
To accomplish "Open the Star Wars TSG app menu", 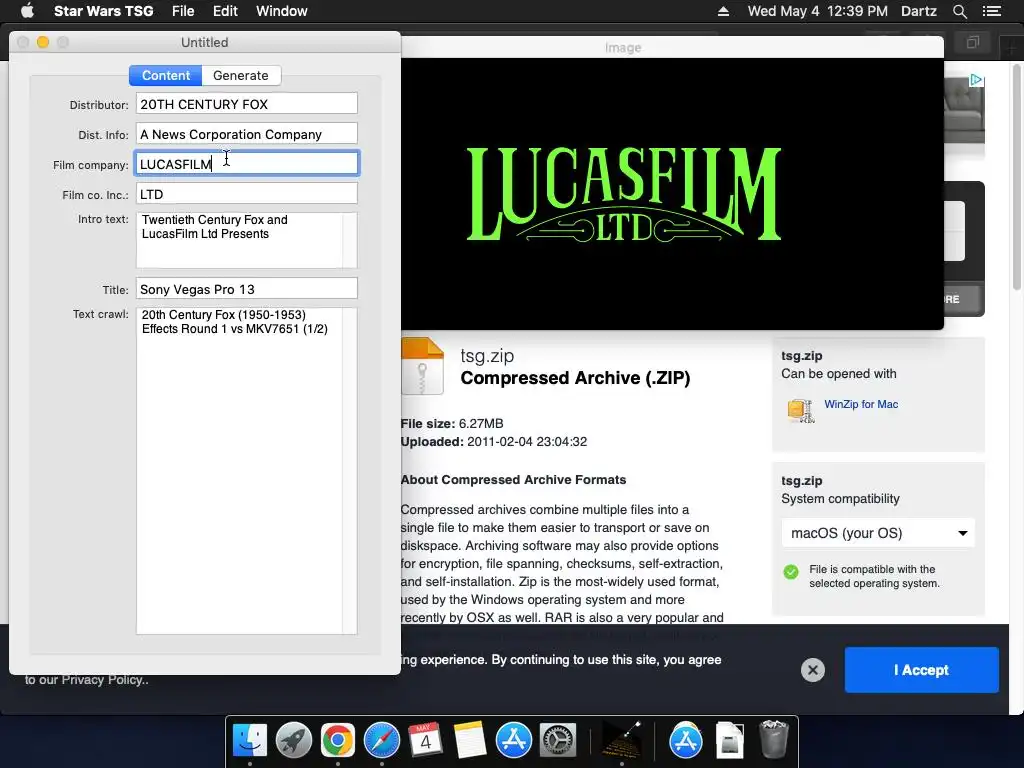I will coord(103,11).
